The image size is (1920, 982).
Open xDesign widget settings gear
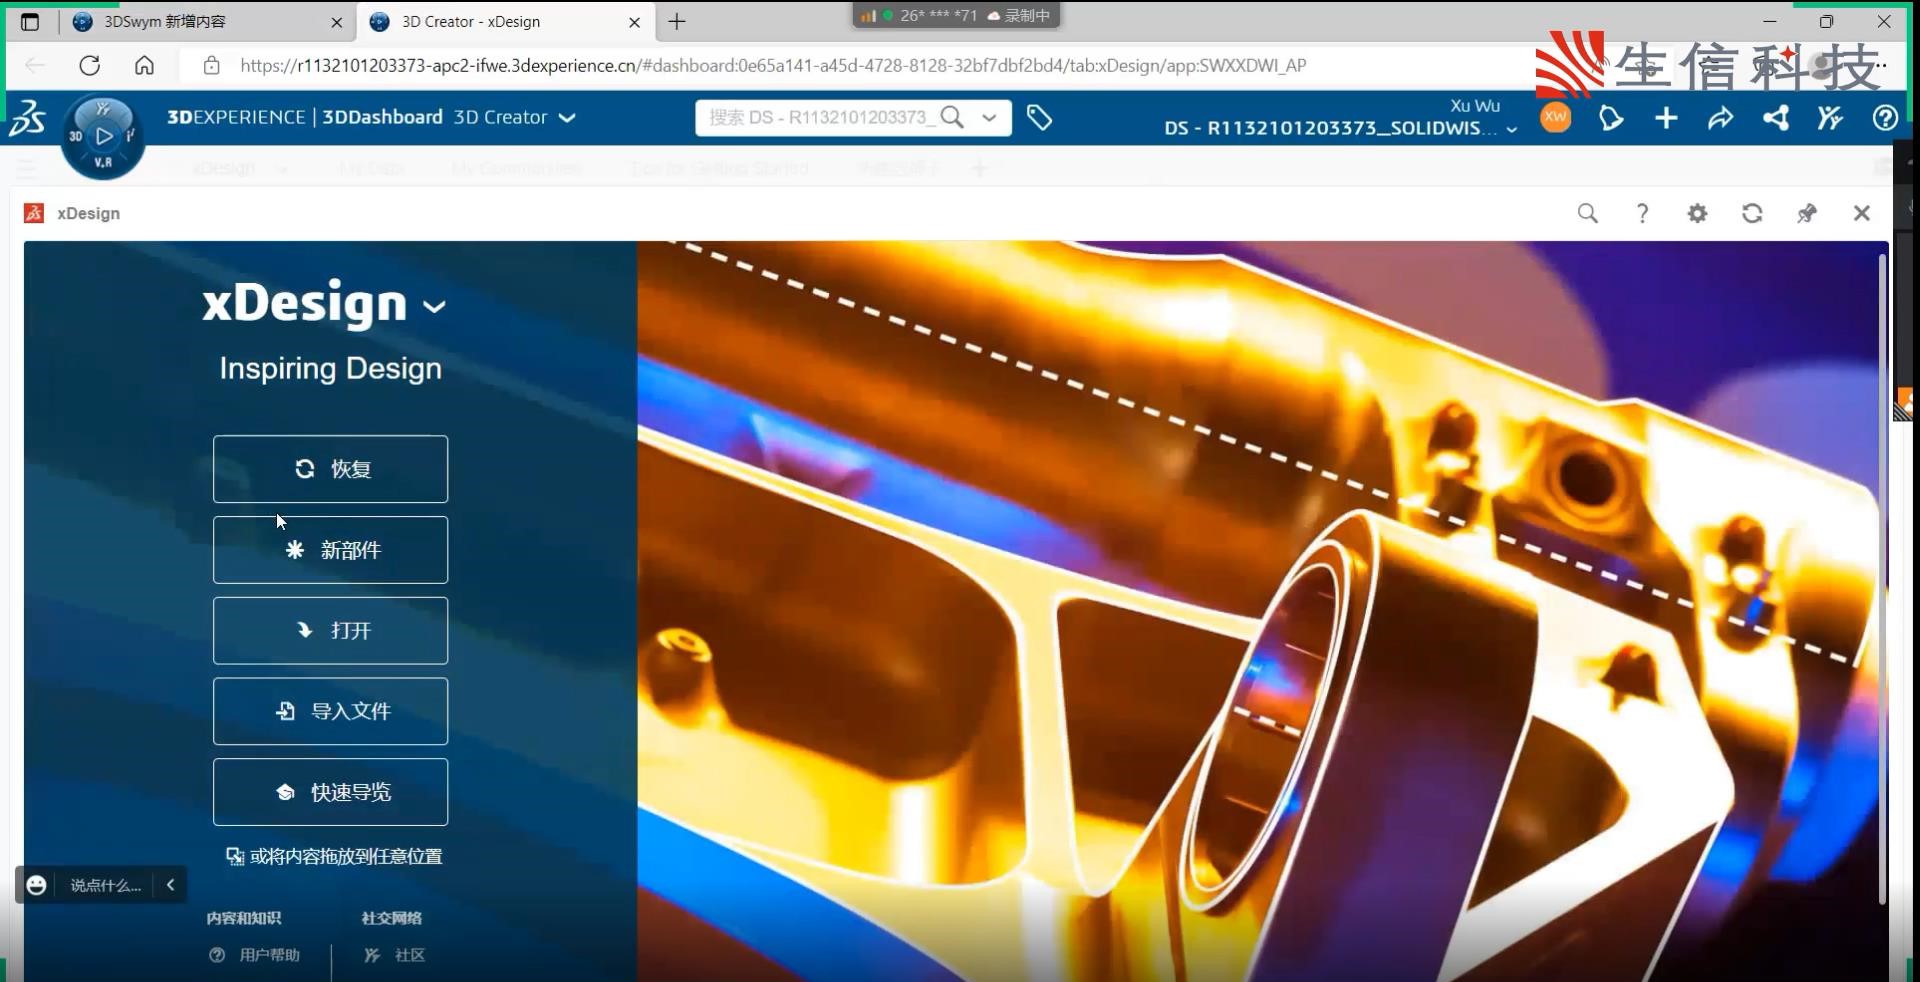(x=1697, y=213)
